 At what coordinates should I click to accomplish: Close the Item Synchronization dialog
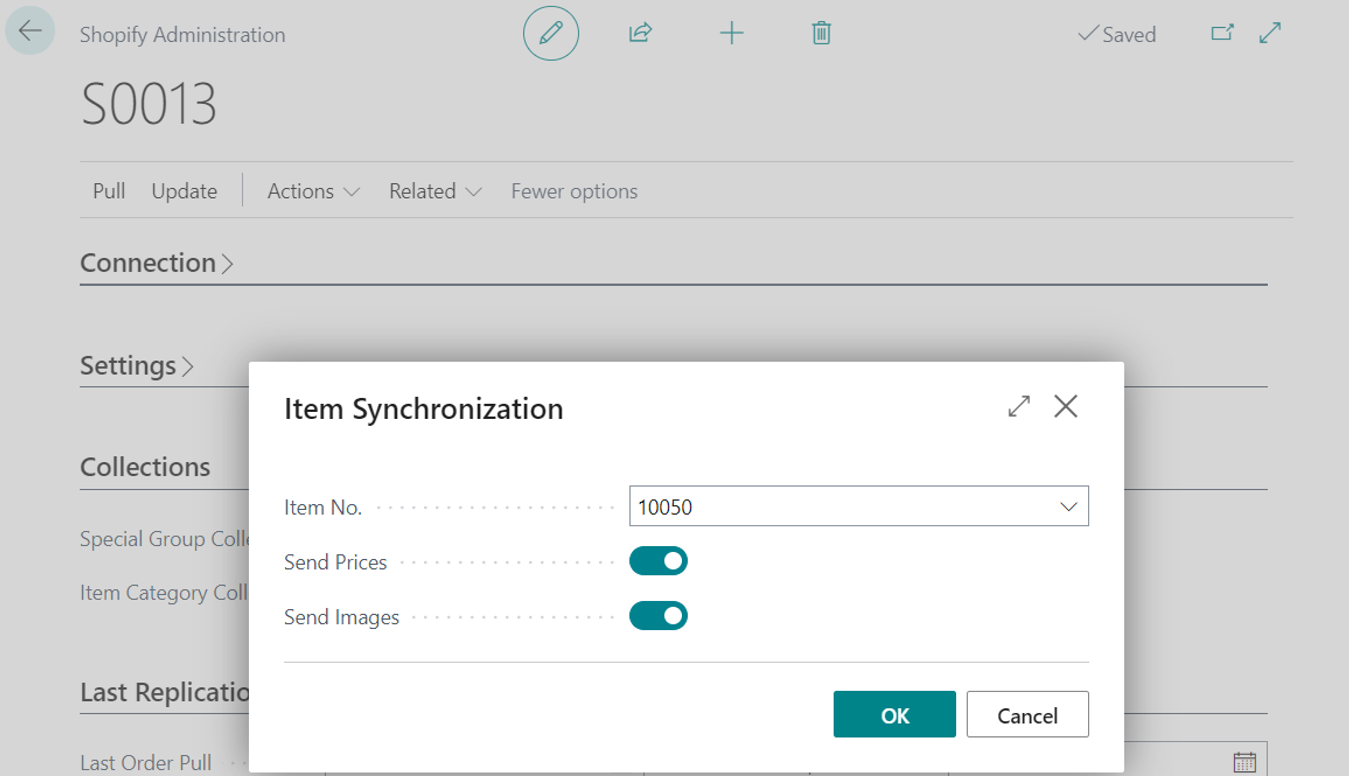(x=1066, y=407)
